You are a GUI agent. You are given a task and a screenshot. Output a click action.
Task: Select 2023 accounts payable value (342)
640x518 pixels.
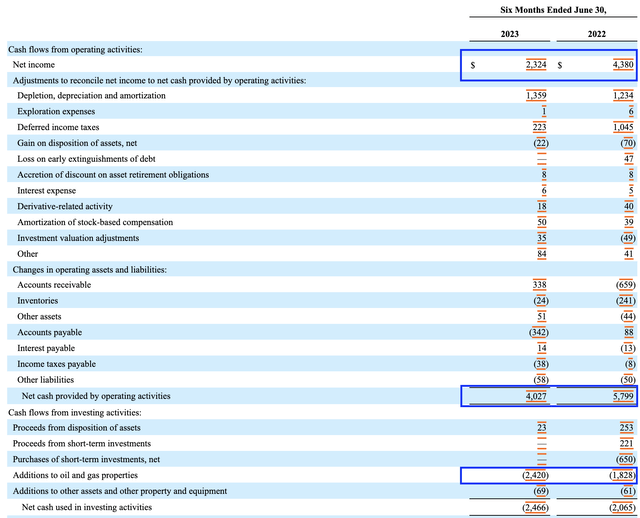(539, 332)
